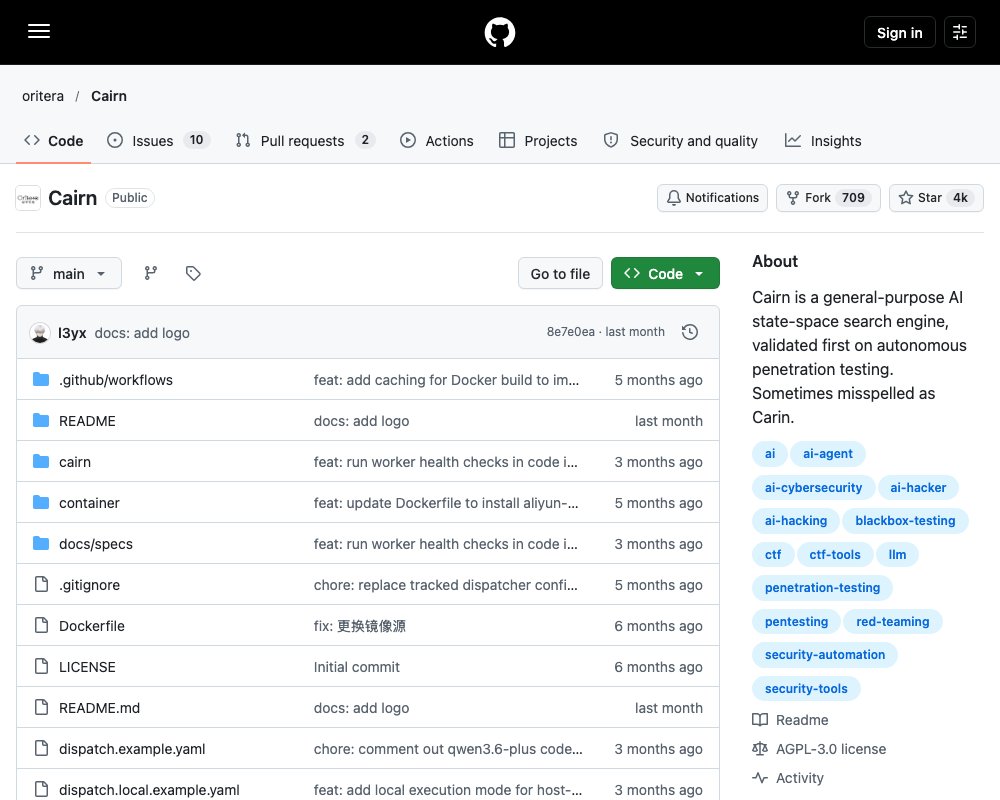1000x800 pixels.
Task: View branches via the branch icon
Action: pos(151,274)
